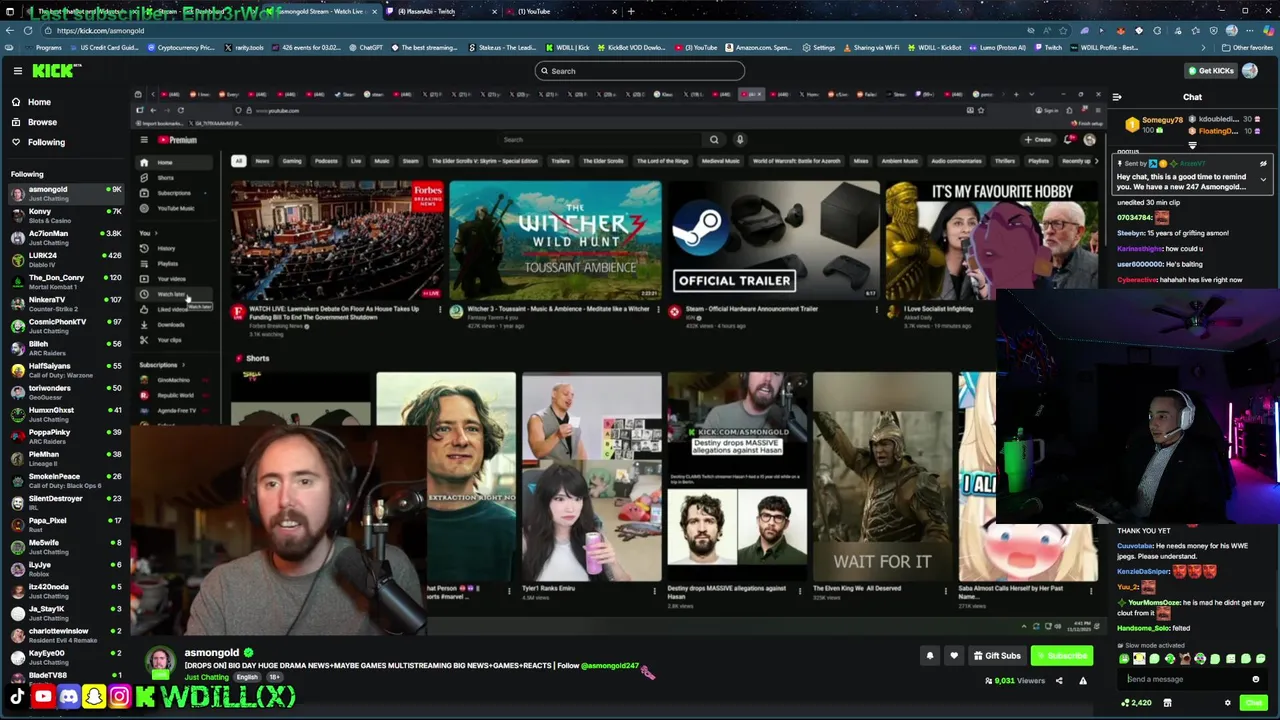The image size is (1280, 720).
Task: Click the YouTube icon in bottom overlay
Action: [x=43, y=697]
